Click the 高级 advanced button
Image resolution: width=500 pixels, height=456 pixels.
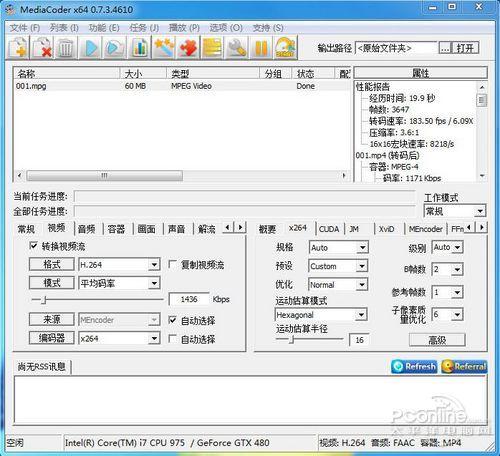click(x=437, y=340)
